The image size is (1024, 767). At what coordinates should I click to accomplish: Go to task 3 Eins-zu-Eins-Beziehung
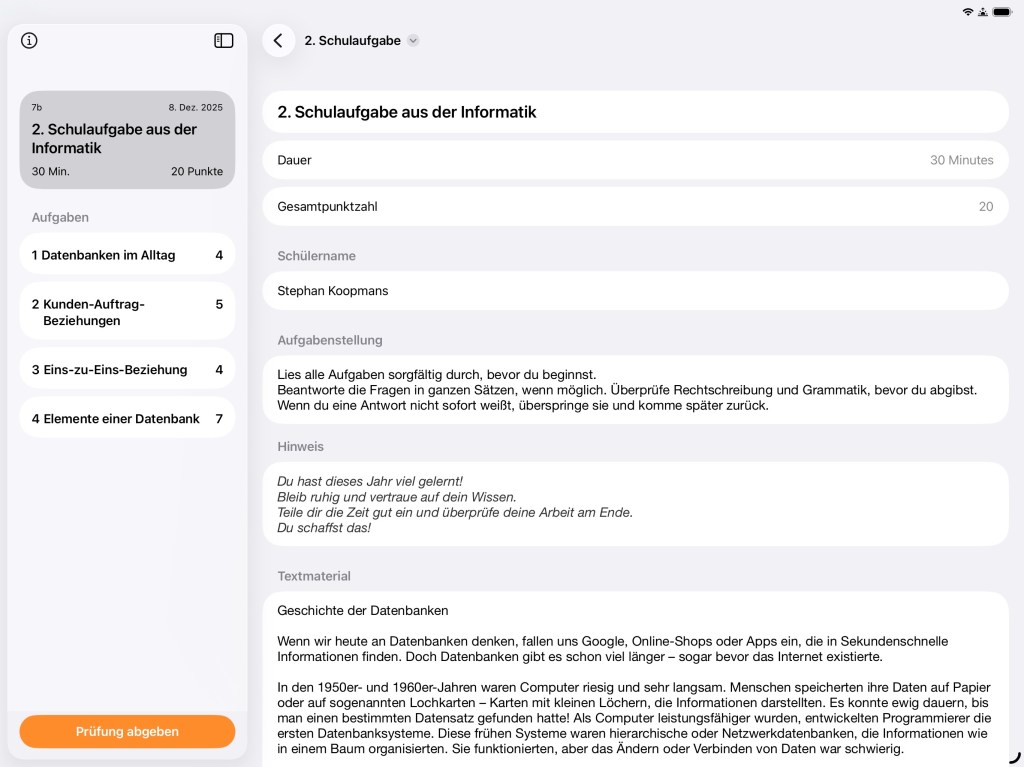tap(127, 369)
